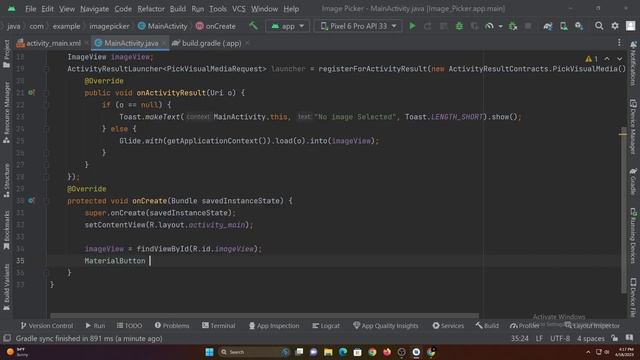The height and width of the screenshot is (360, 640).
Task: Open the 4 spaces indent selector
Action: coord(591,338)
